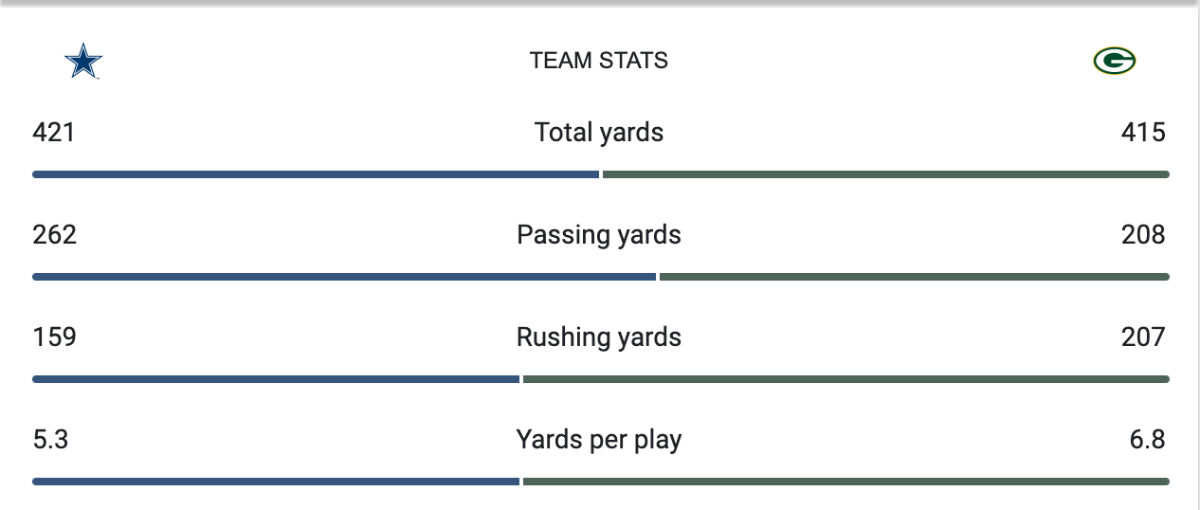
Task: Click the blue Total yards bar segment
Action: [315, 174]
